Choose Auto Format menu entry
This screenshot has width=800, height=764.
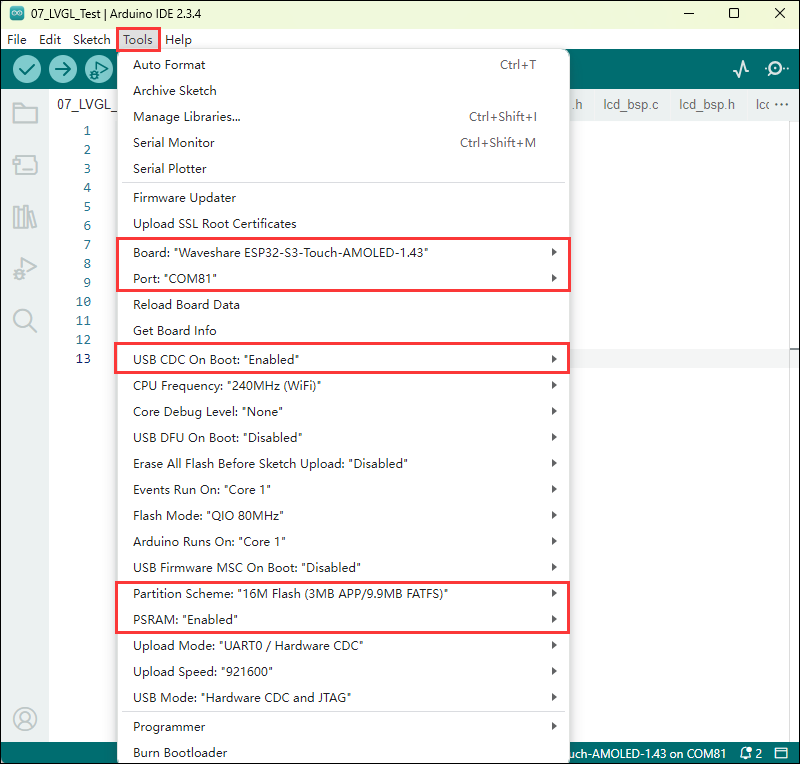169,65
